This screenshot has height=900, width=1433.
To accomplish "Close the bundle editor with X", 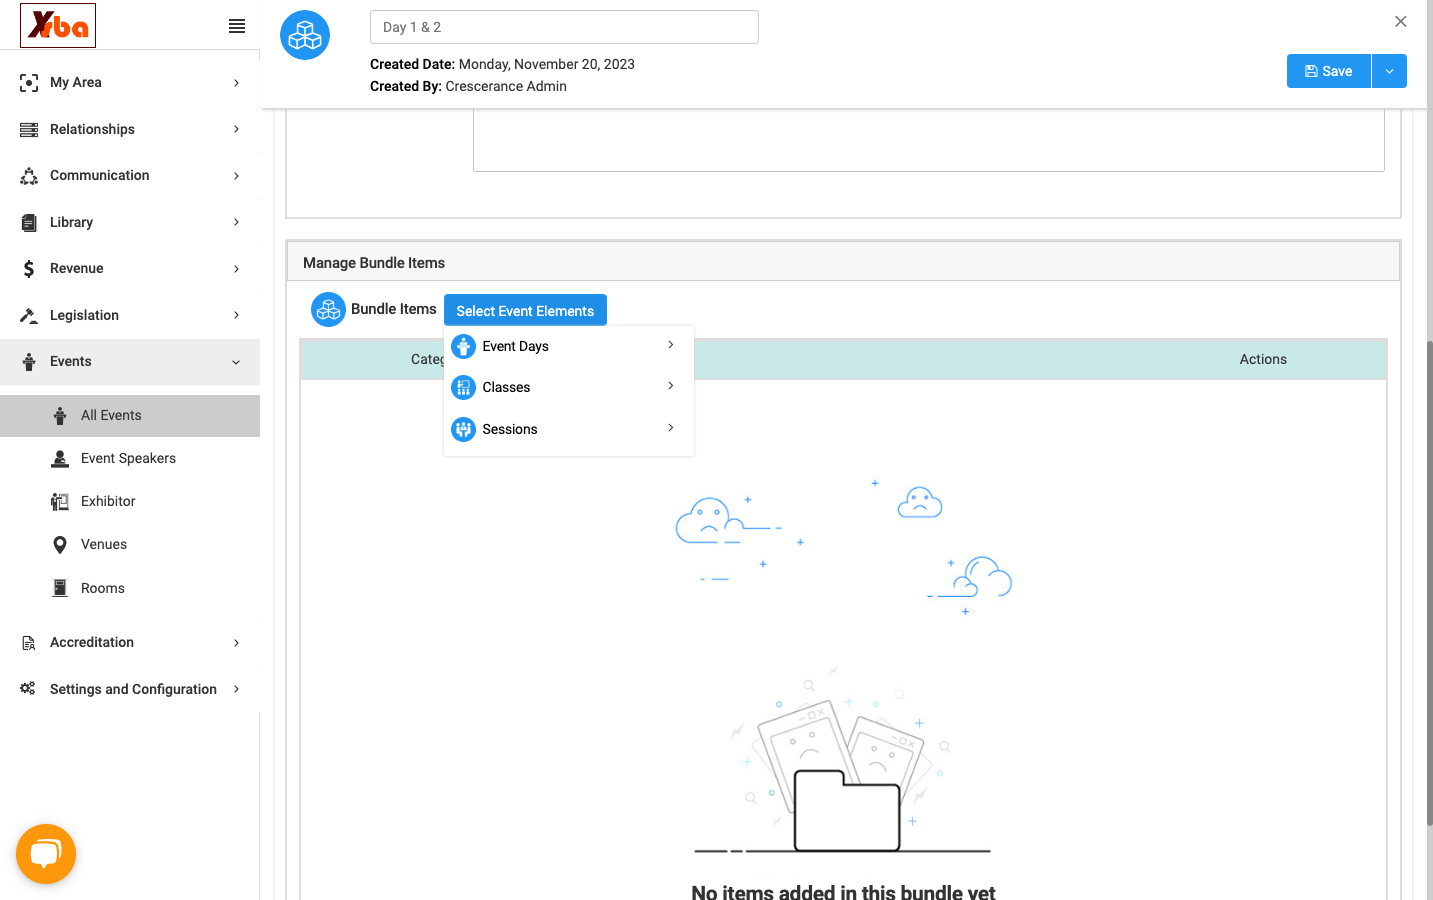I will click(1401, 21).
